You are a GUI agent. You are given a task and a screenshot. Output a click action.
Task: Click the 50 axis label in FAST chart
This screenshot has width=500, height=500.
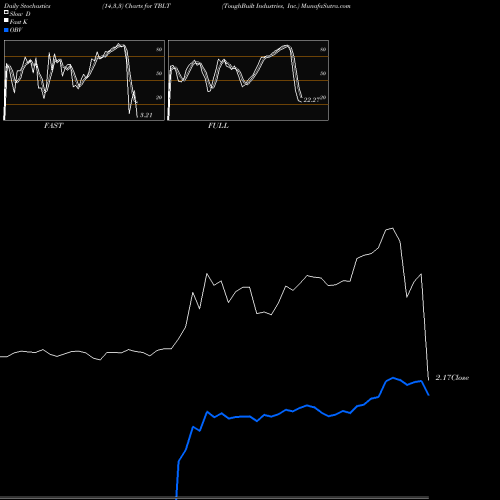click(x=159, y=73)
